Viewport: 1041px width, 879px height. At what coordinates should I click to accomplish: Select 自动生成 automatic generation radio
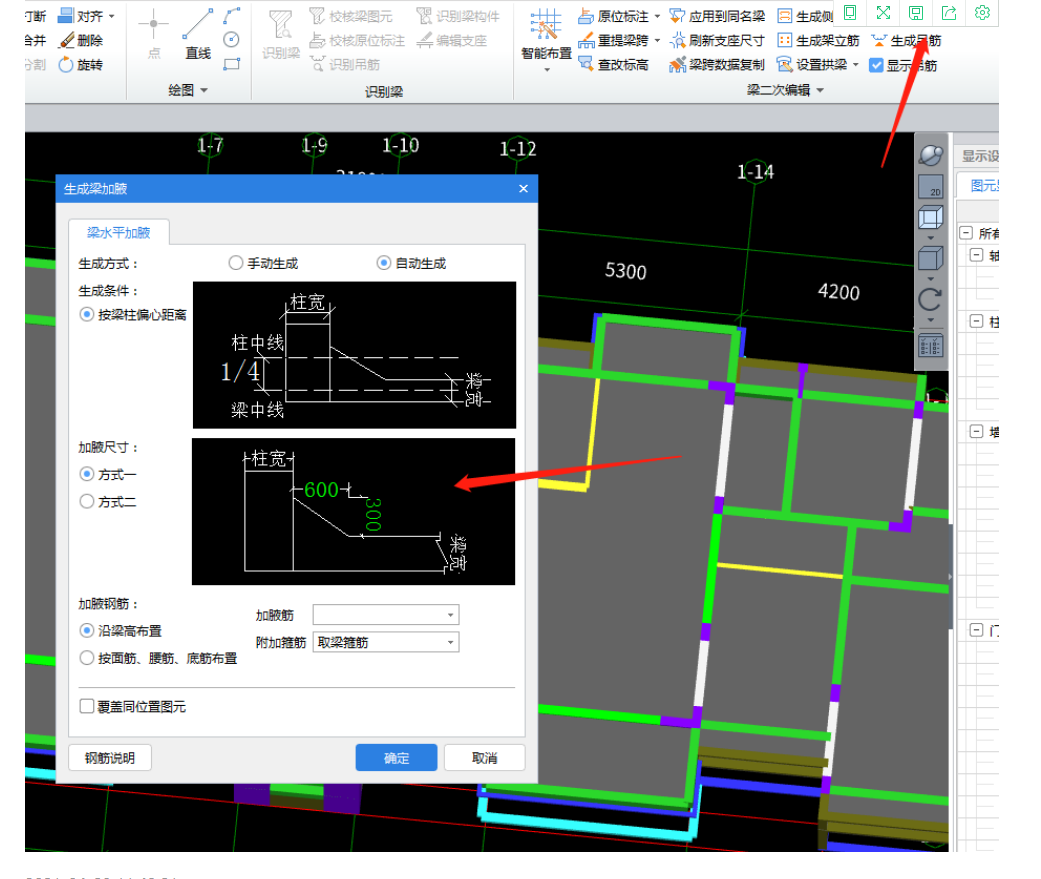tap(412, 263)
